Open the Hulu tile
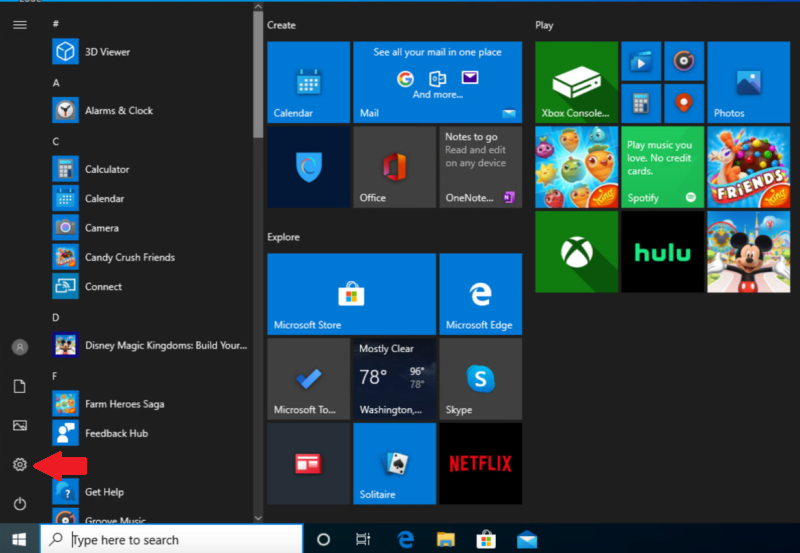The width and height of the screenshot is (800, 553). (x=662, y=252)
